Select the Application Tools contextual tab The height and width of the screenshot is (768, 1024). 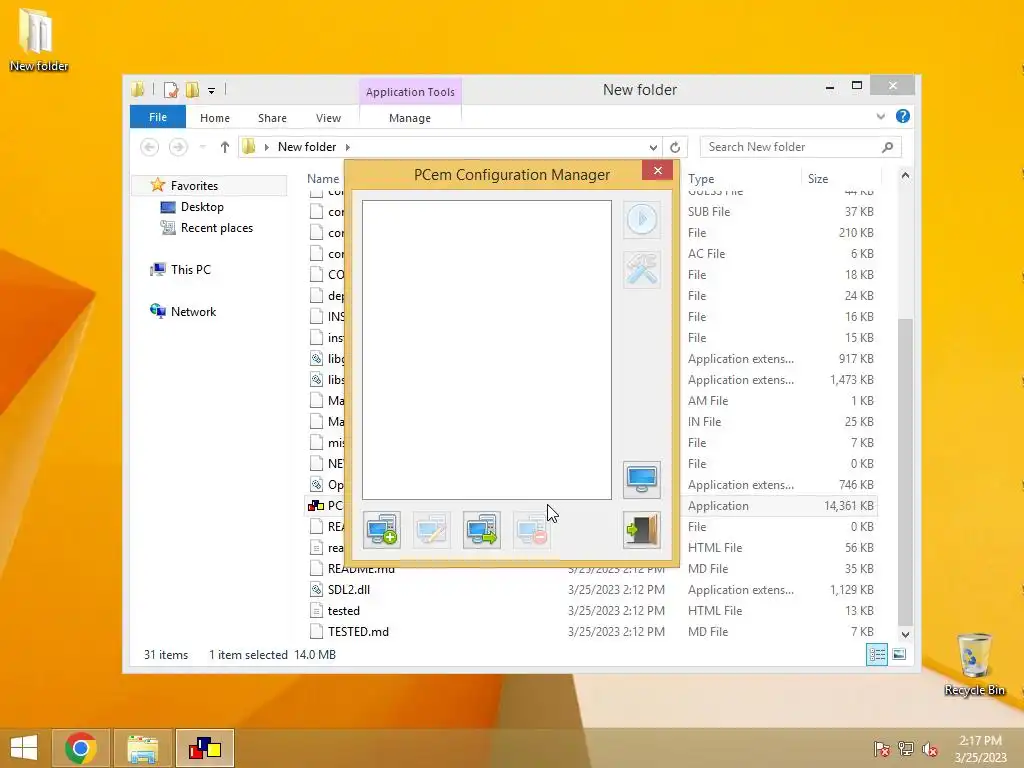tap(410, 92)
